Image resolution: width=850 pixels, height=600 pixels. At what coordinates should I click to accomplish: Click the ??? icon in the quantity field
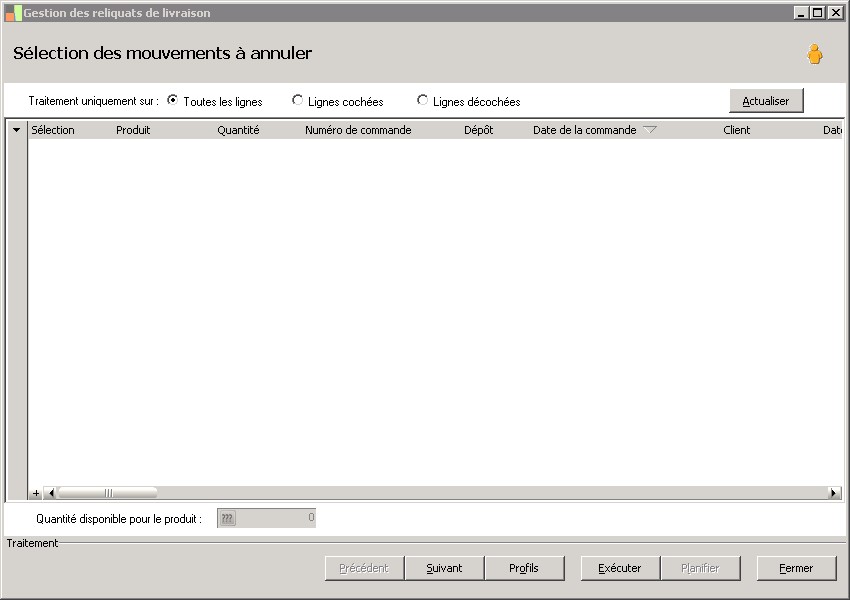click(x=228, y=518)
